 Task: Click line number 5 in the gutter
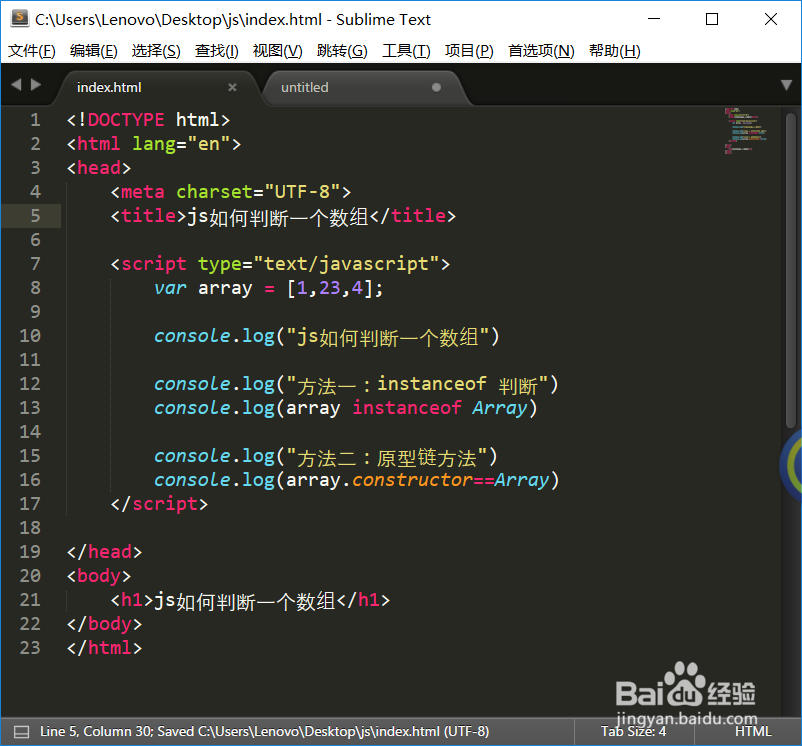pos(35,216)
